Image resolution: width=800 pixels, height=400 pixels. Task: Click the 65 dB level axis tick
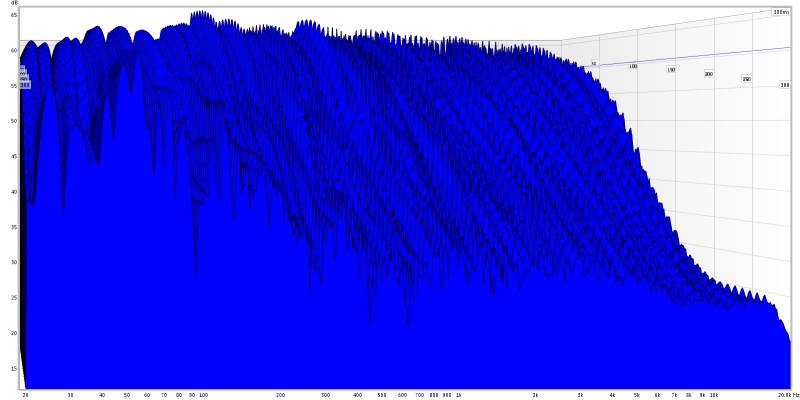coord(14,15)
